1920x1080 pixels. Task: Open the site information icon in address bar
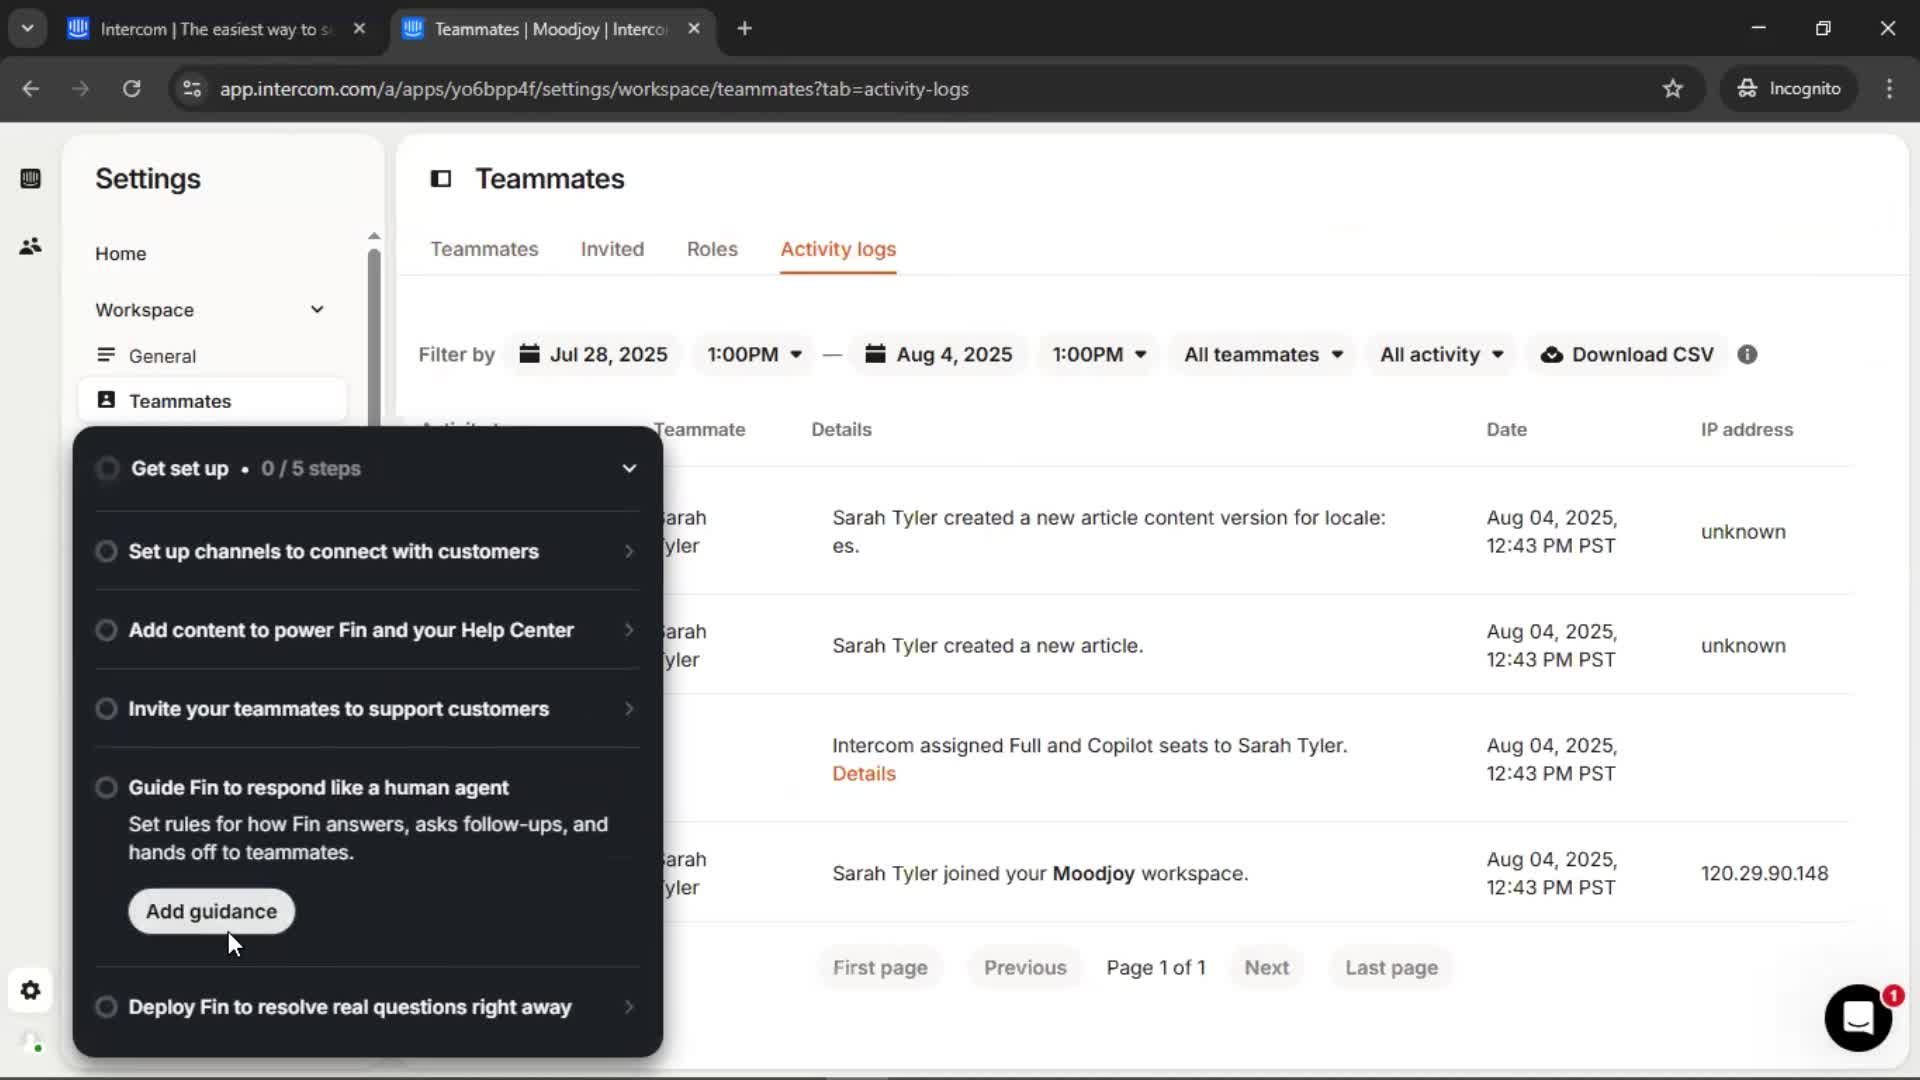[x=192, y=89]
